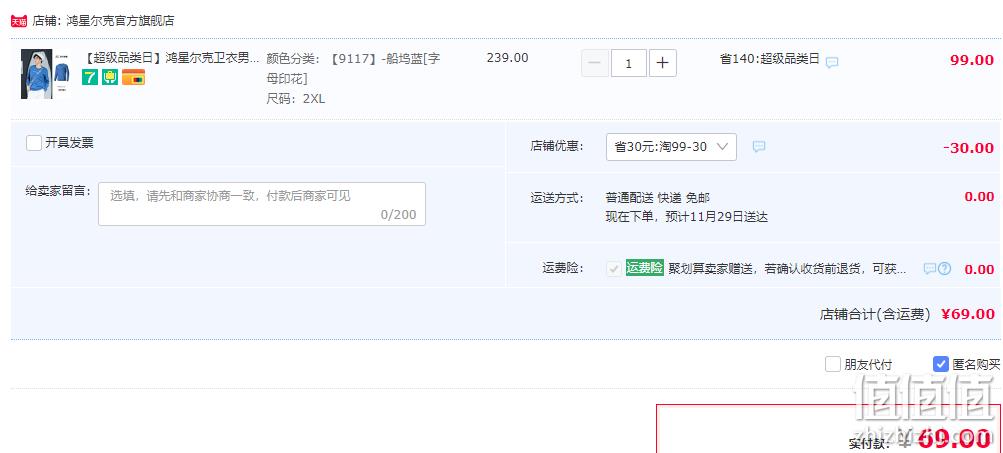
Task: Open the 【超级品类日】鸿星尔克卫衣男 product title
Action: (x=171, y=58)
